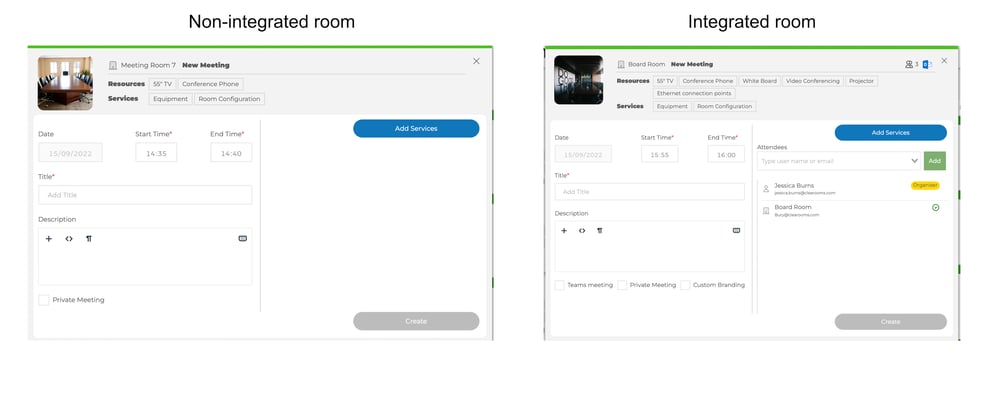Click the paragraph icon in Board Room description
The width and height of the screenshot is (1005, 395).
599,230
